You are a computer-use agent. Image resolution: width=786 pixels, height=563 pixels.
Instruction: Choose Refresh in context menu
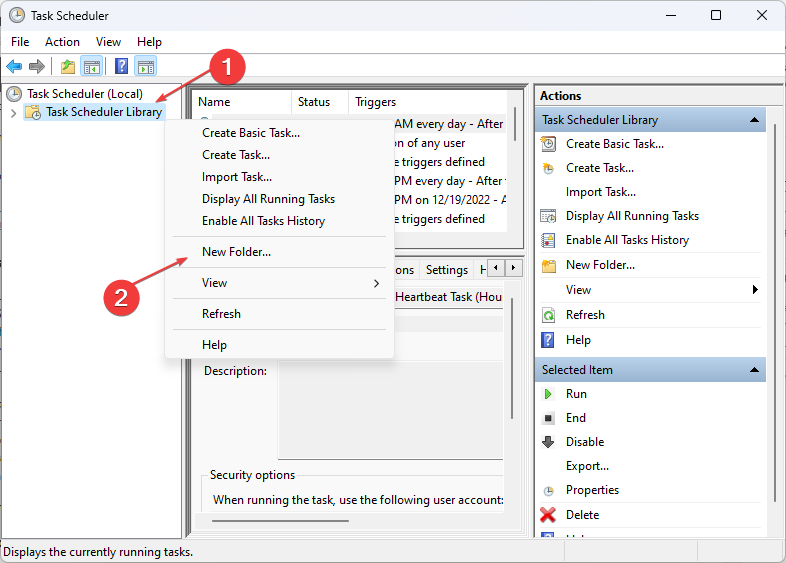(280, 314)
